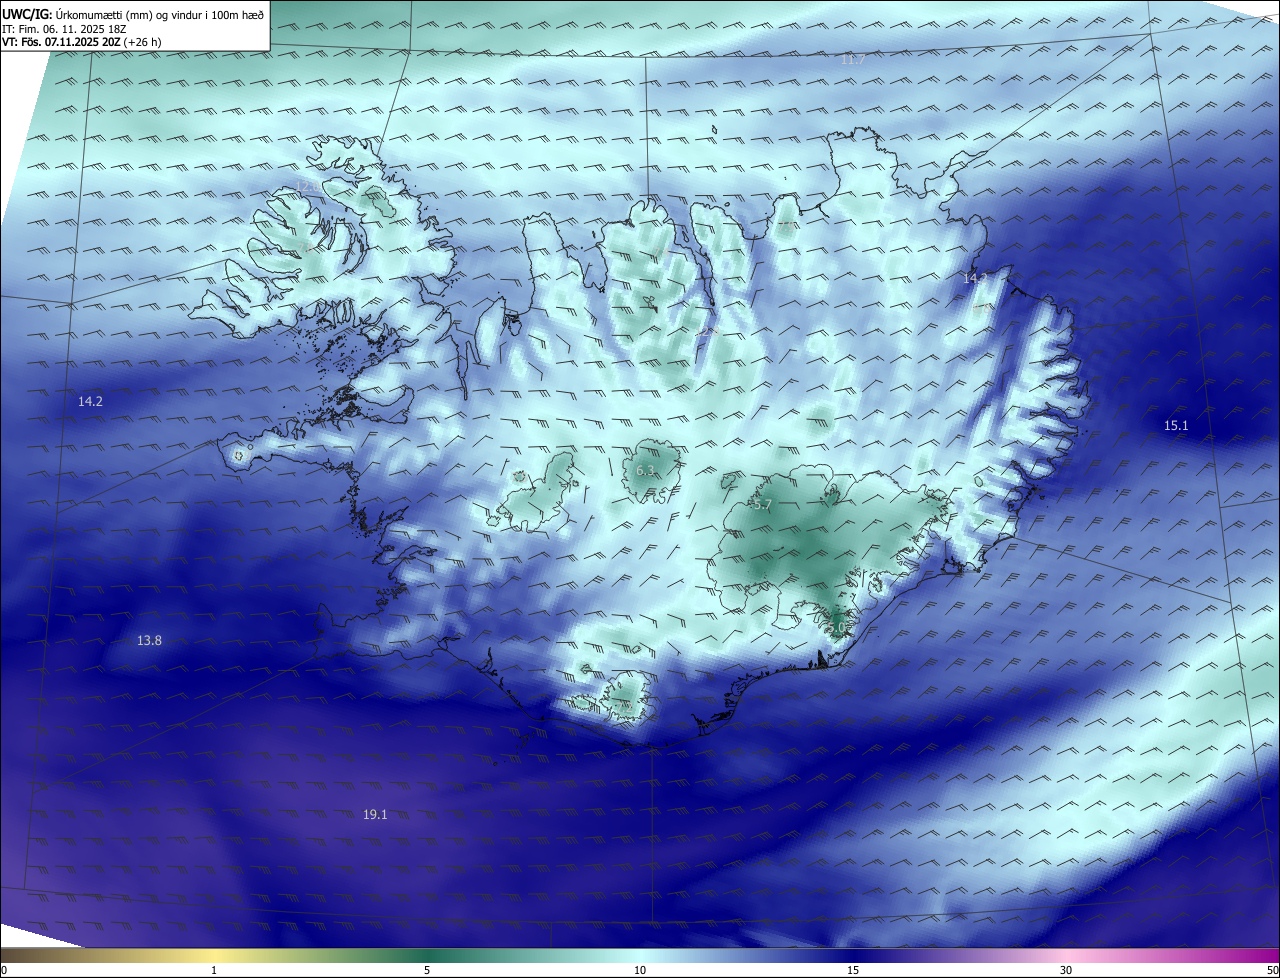Image resolution: width=1280 pixels, height=978 pixels.
Task: Click the 30 tick on the color scale
Action: tap(1066, 970)
